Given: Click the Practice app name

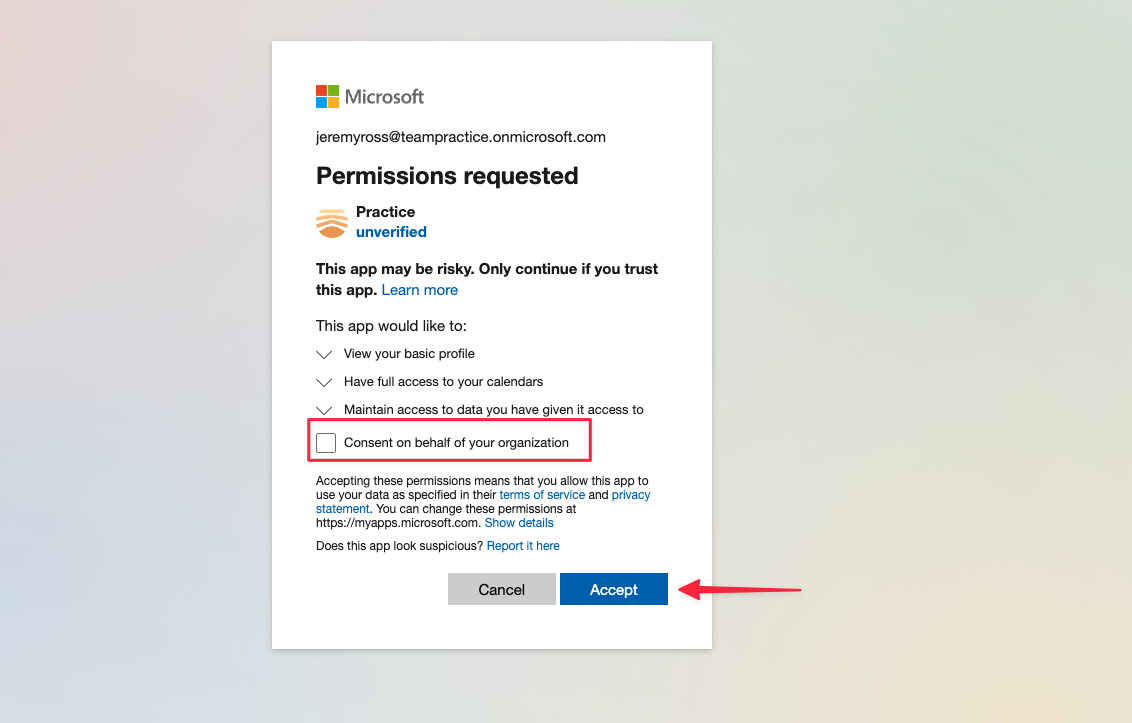Looking at the screenshot, I should click(386, 212).
